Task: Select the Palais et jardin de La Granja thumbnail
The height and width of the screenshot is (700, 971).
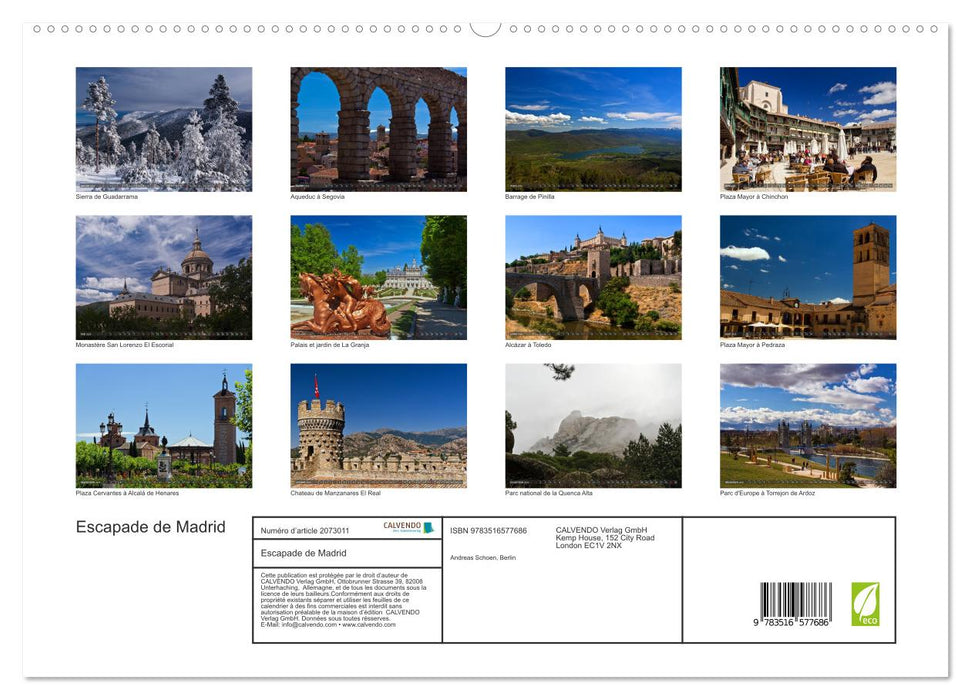Action: 378,276
